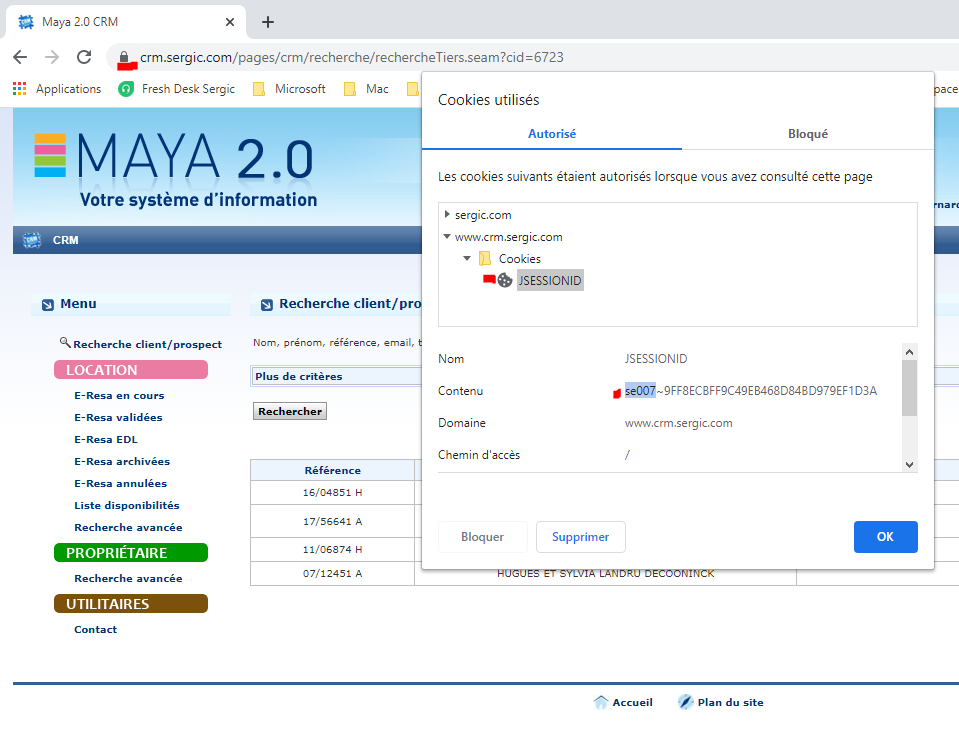Close the Maya 2.0 CRM tab

[230, 22]
